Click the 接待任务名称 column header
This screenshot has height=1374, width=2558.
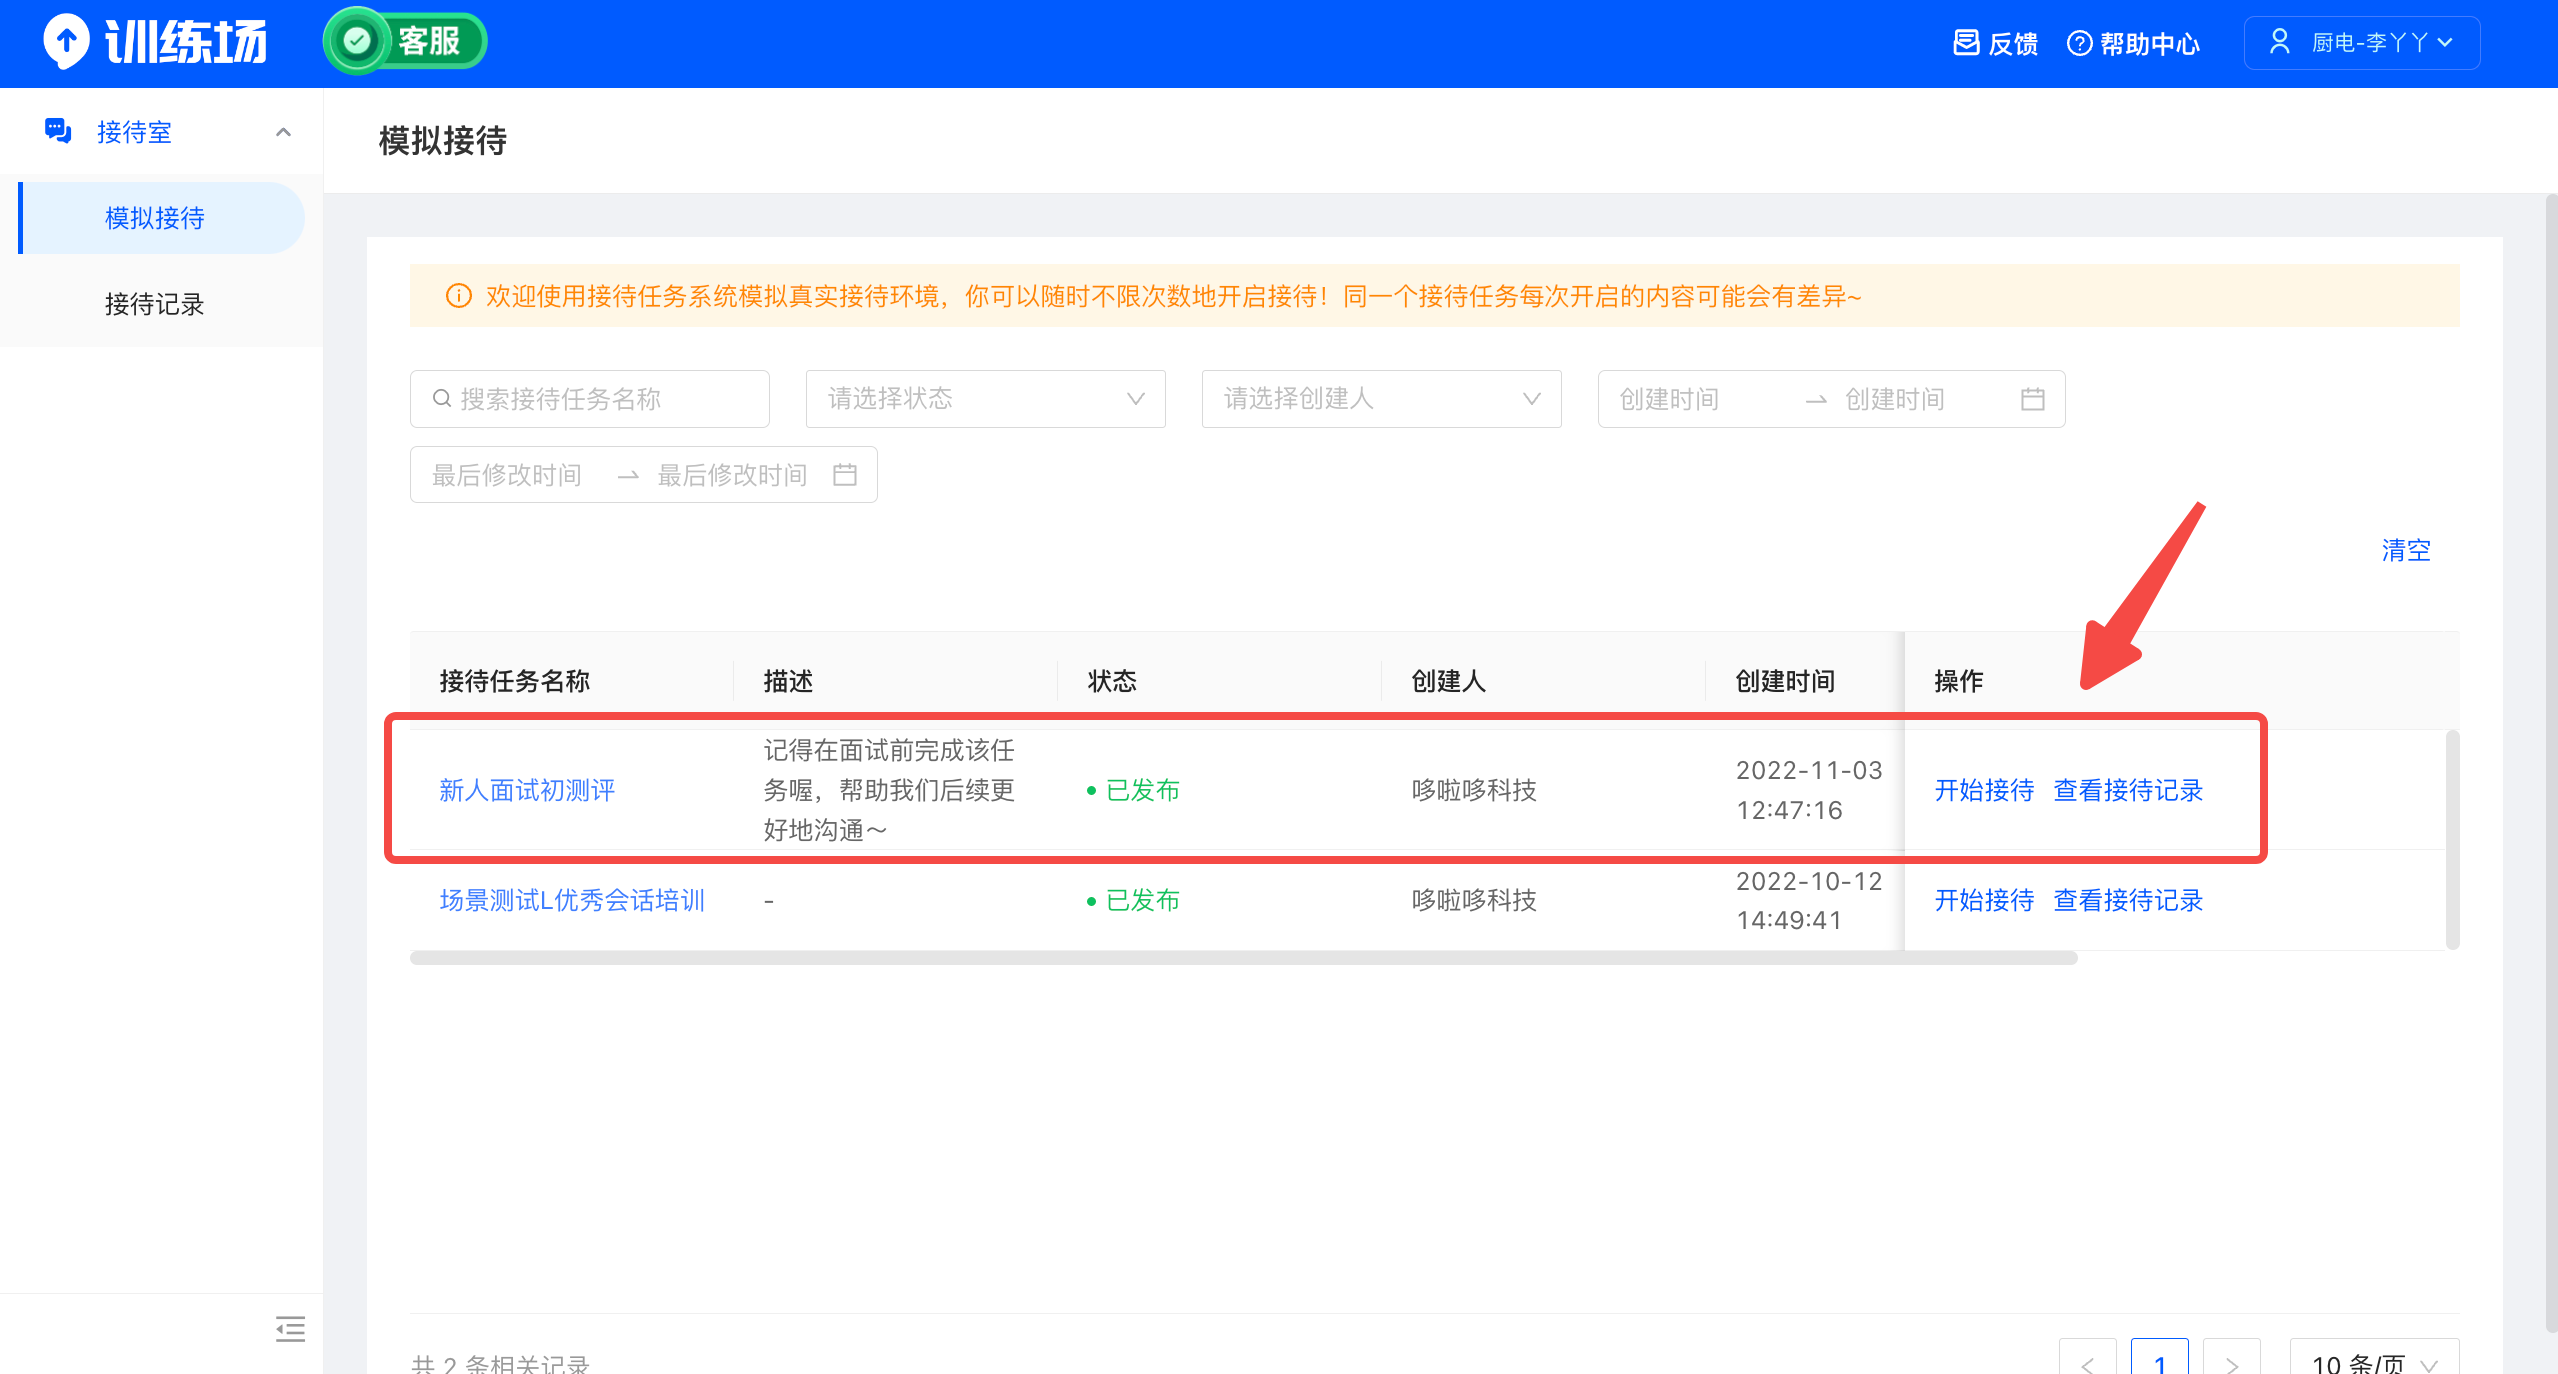tap(514, 681)
